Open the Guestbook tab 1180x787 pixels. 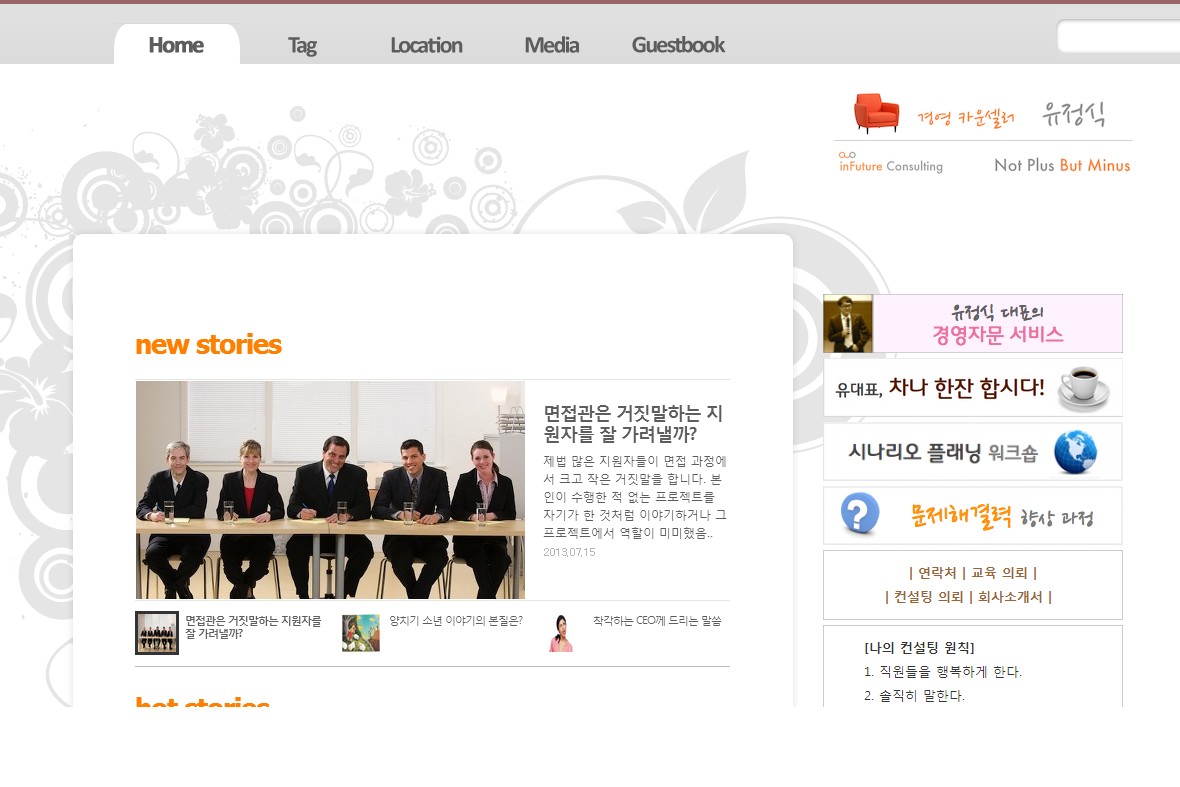677,44
